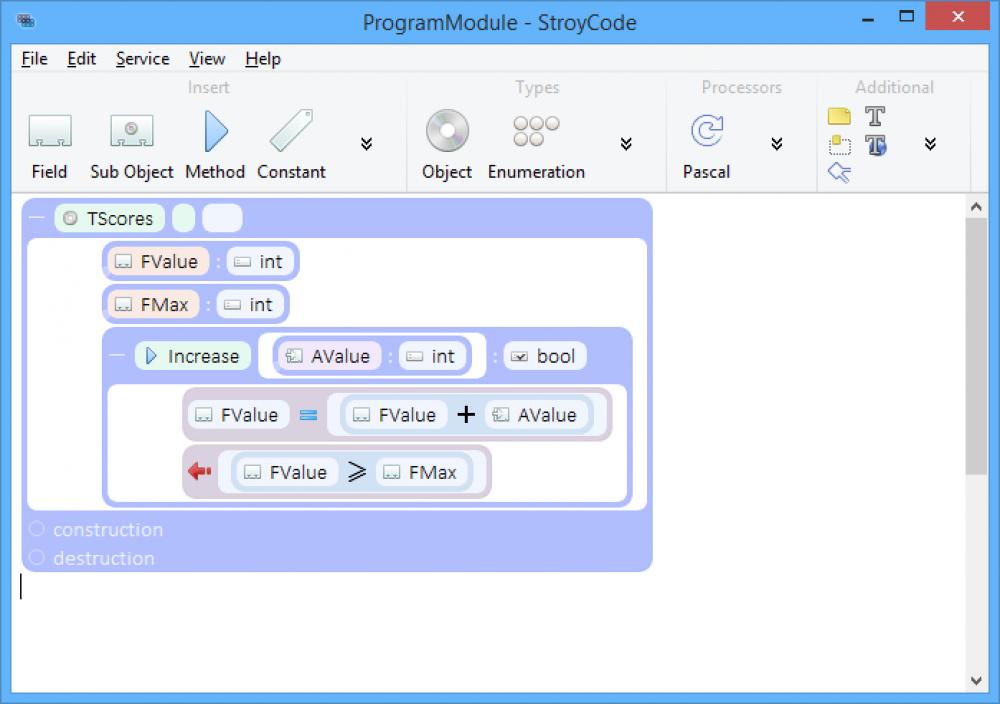Click the construction radio circle
The width and height of the screenshot is (1000, 704).
pos(37,529)
